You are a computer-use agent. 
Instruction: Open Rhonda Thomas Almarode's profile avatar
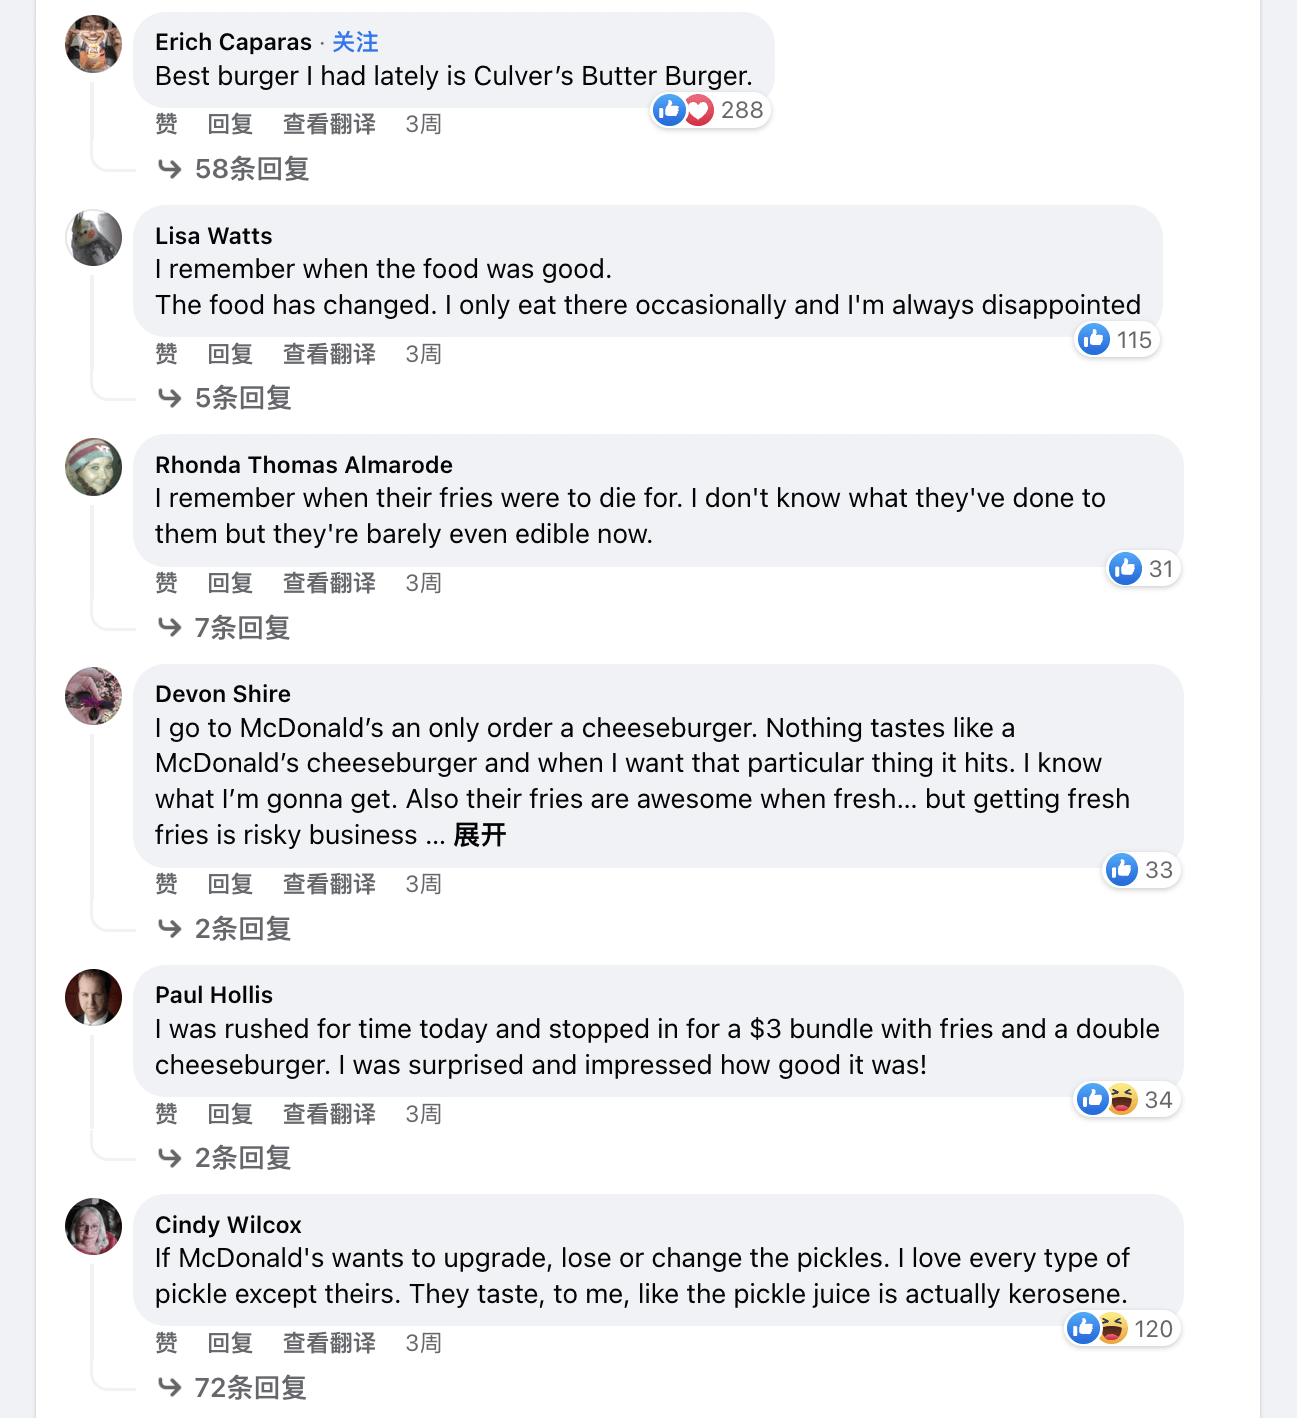pyautogui.click(x=93, y=467)
